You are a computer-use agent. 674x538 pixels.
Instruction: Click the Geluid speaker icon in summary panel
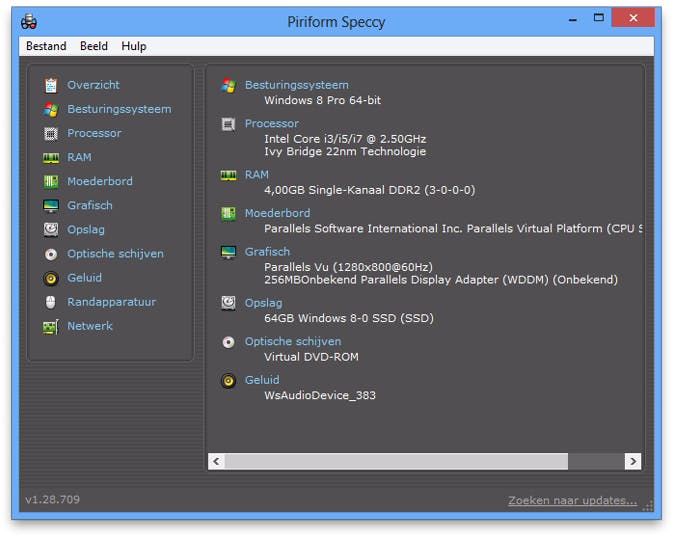(x=228, y=381)
